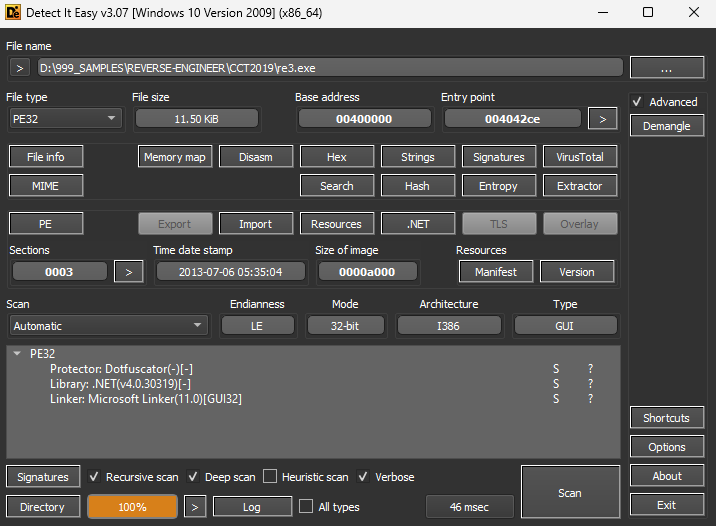Screen dimensions: 716x526
Task: Open sections list with arrow button
Action: coord(128,272)
